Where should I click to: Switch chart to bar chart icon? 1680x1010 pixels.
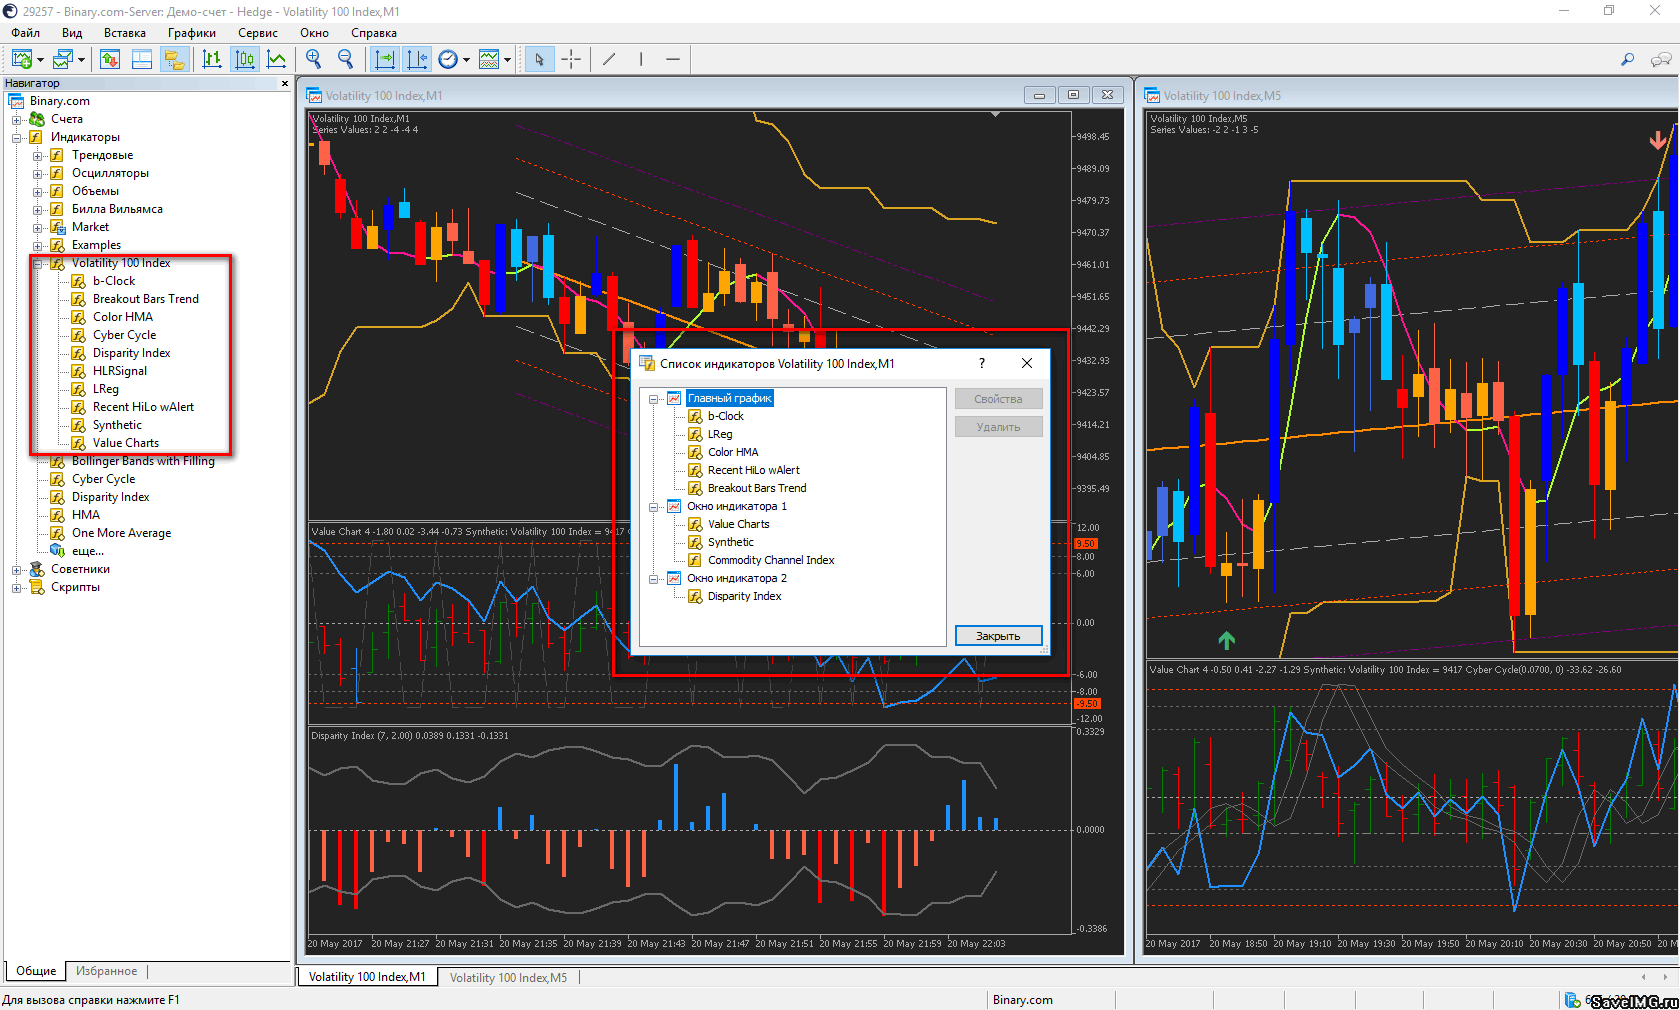pyautogui.click(x=212, y=60)
